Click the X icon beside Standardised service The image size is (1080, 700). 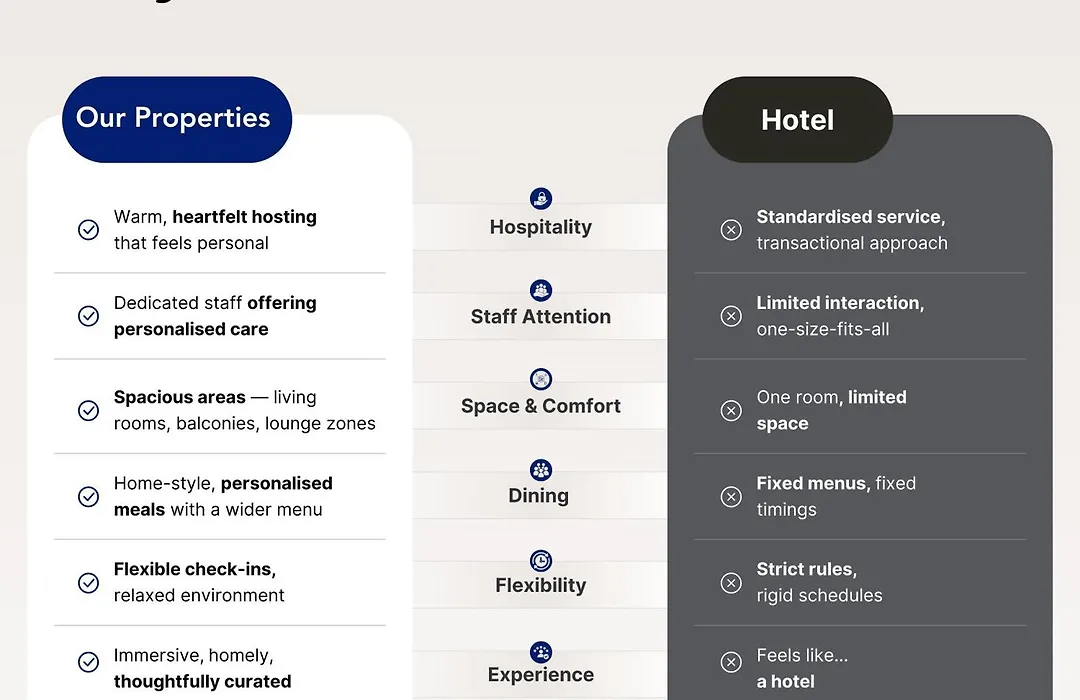point(731,229)
